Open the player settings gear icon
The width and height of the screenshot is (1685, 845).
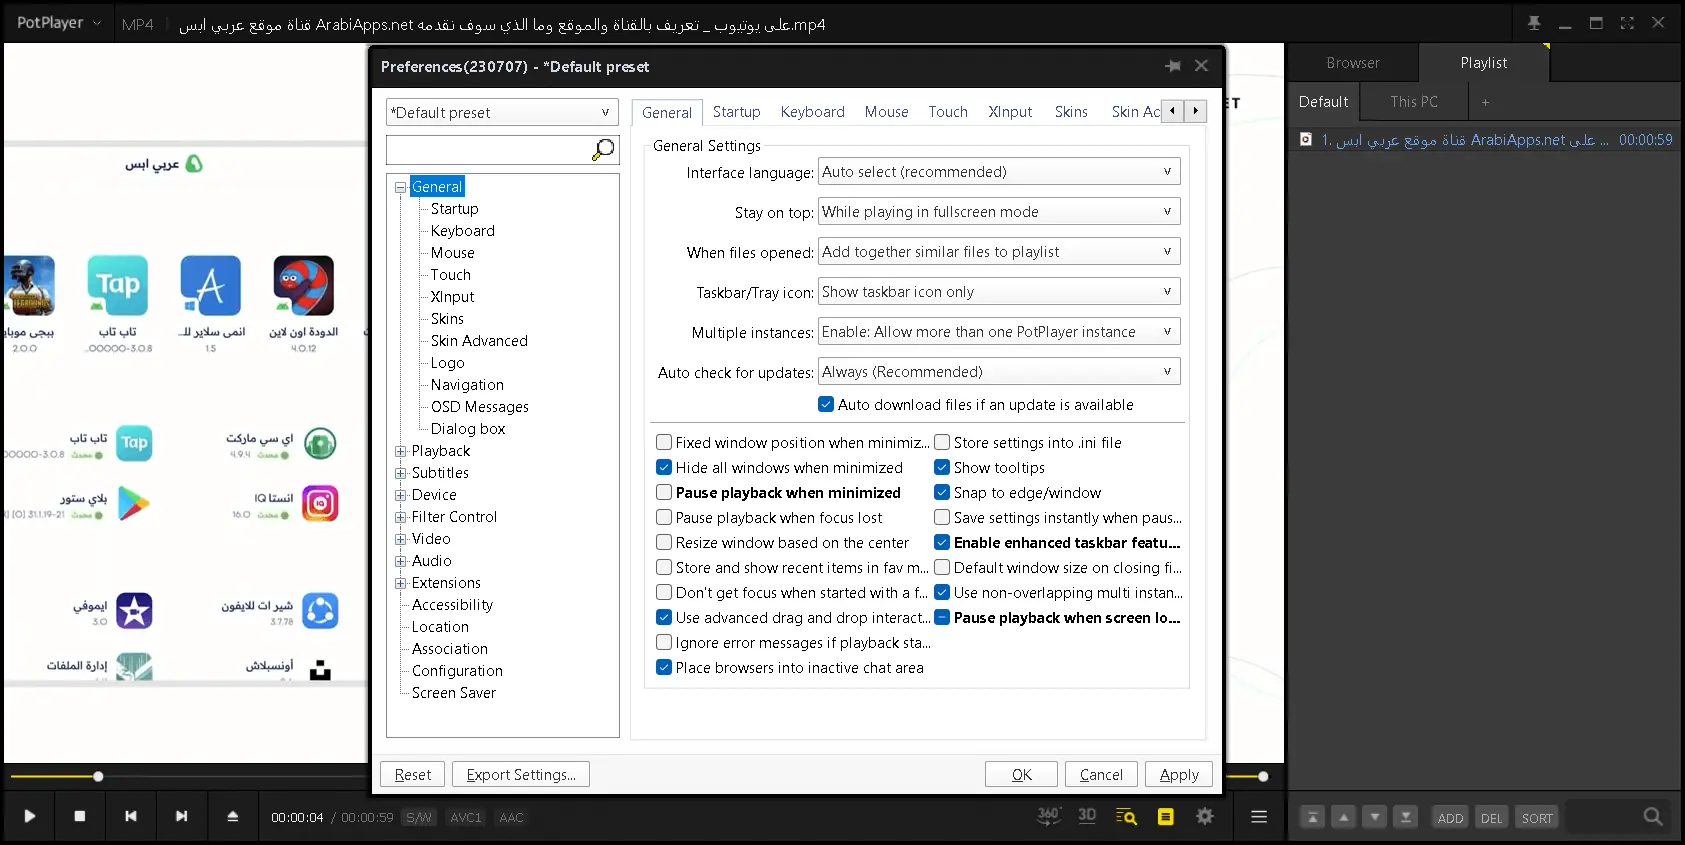click(x=1205, y=816)
